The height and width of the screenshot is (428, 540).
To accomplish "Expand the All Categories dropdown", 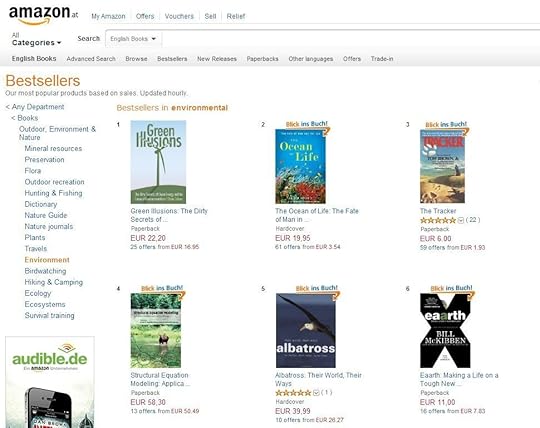I will point(36,39).
